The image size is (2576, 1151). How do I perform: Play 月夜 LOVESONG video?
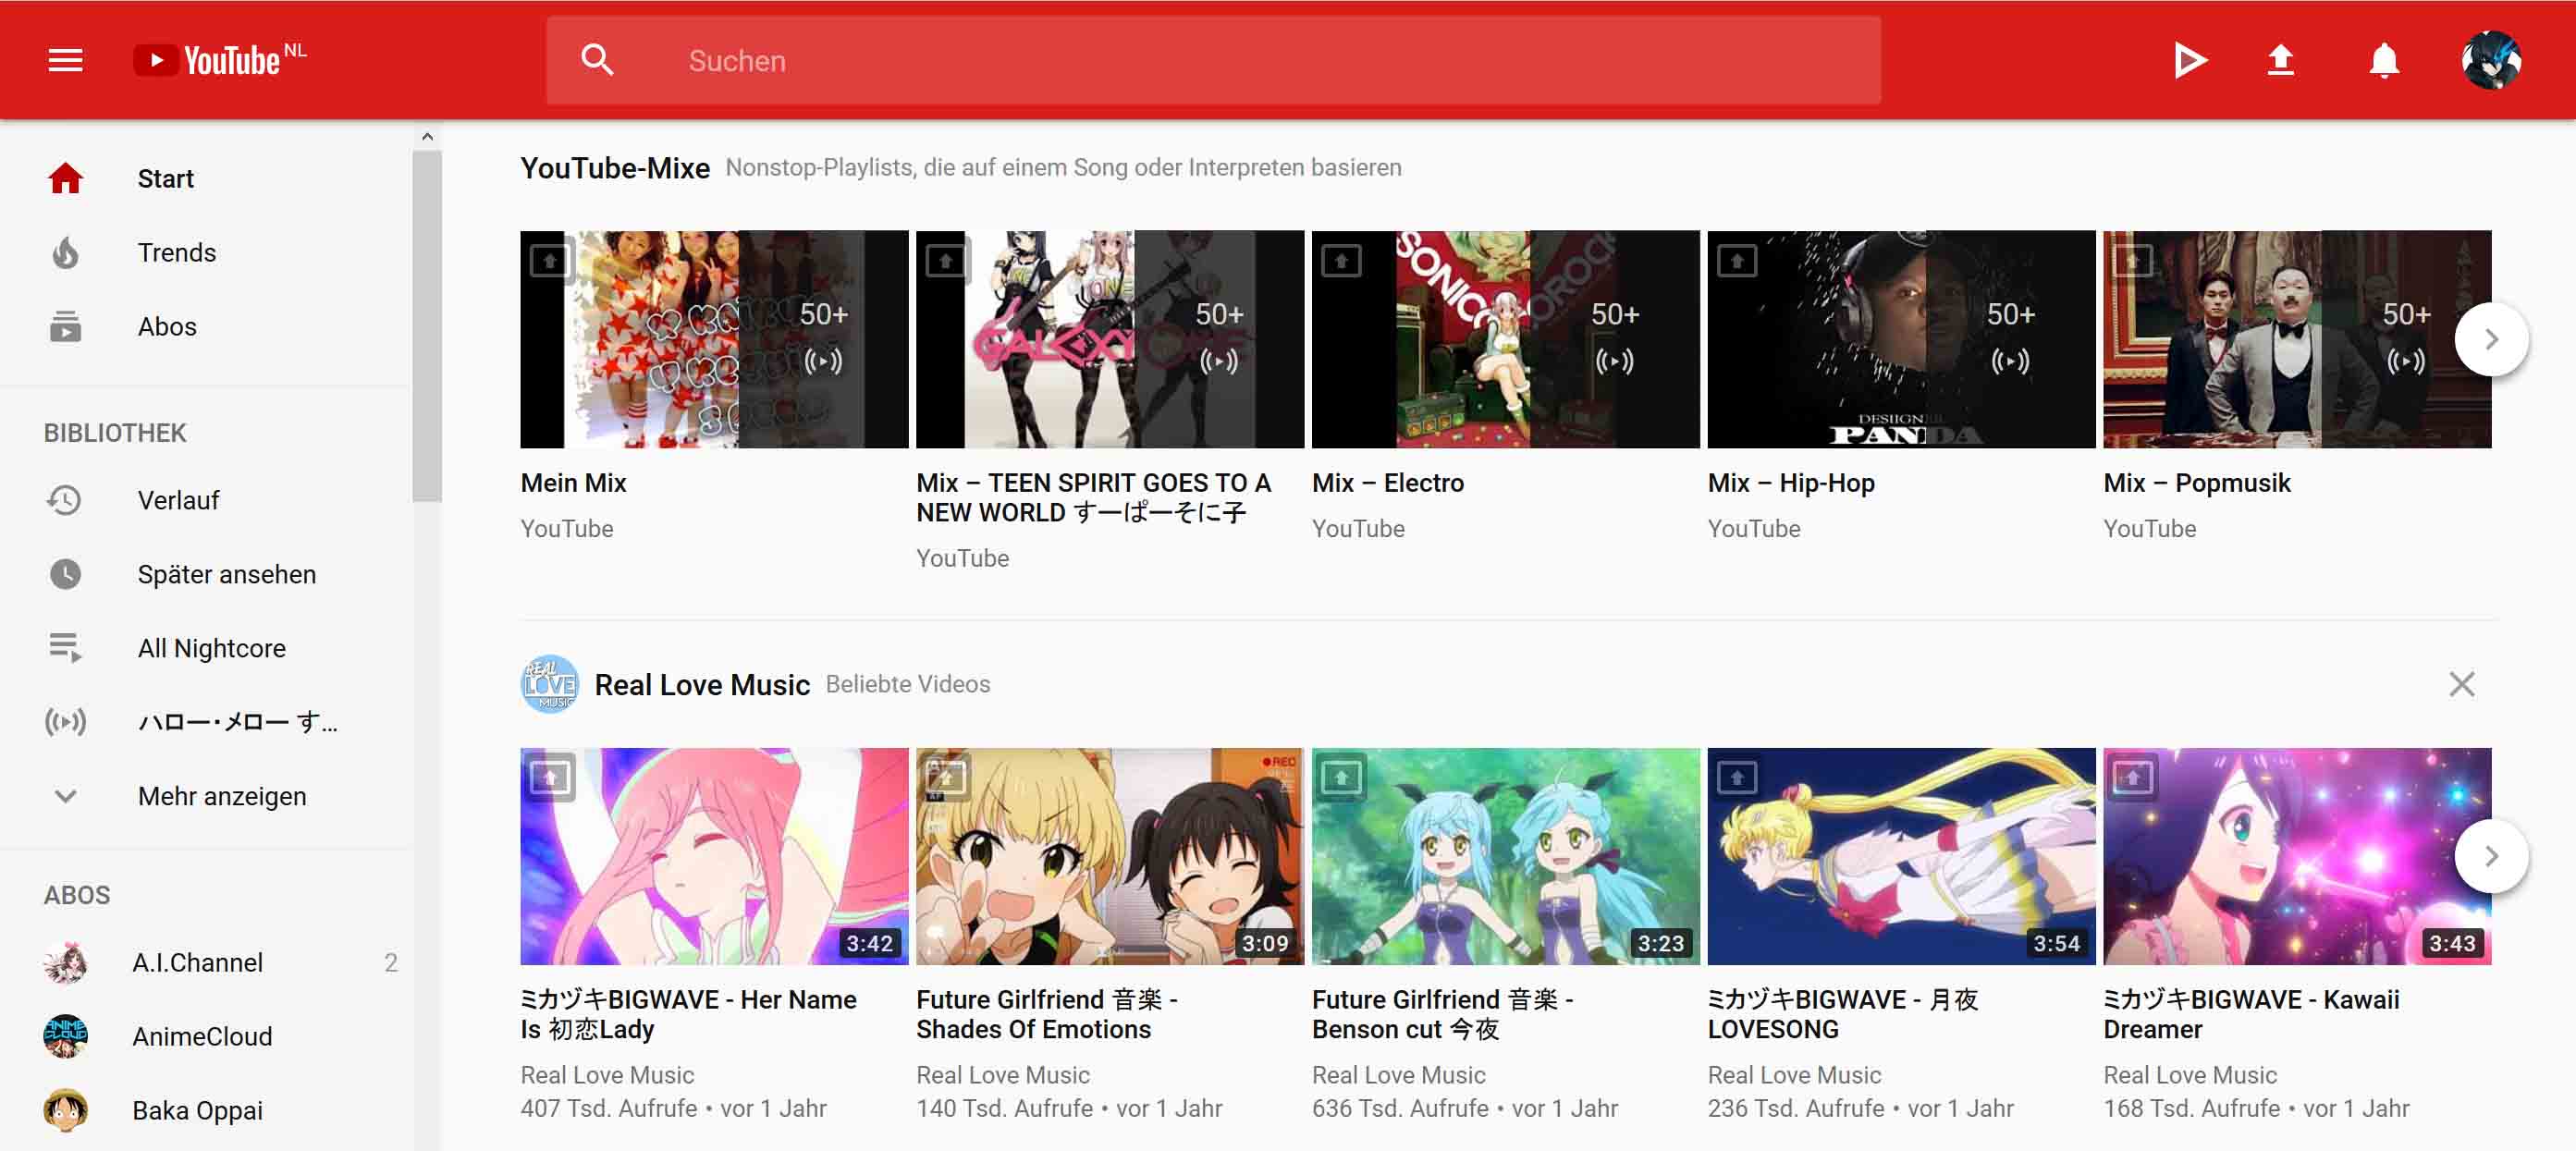[1901, 856]
